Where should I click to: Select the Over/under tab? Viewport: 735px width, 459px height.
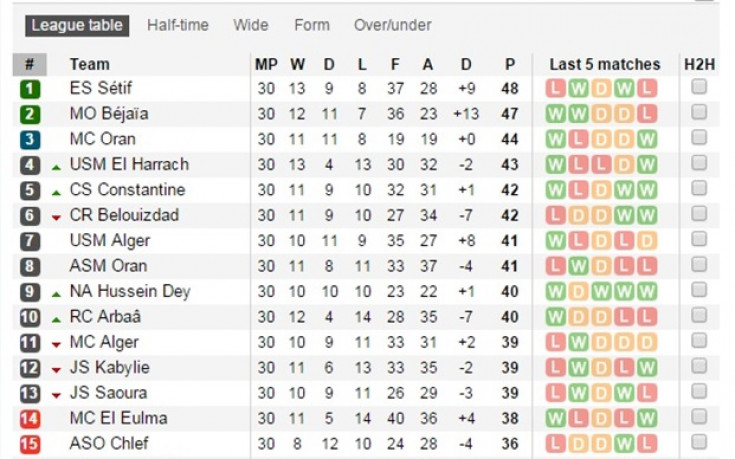pyautogui.click(x=392, y=25)
